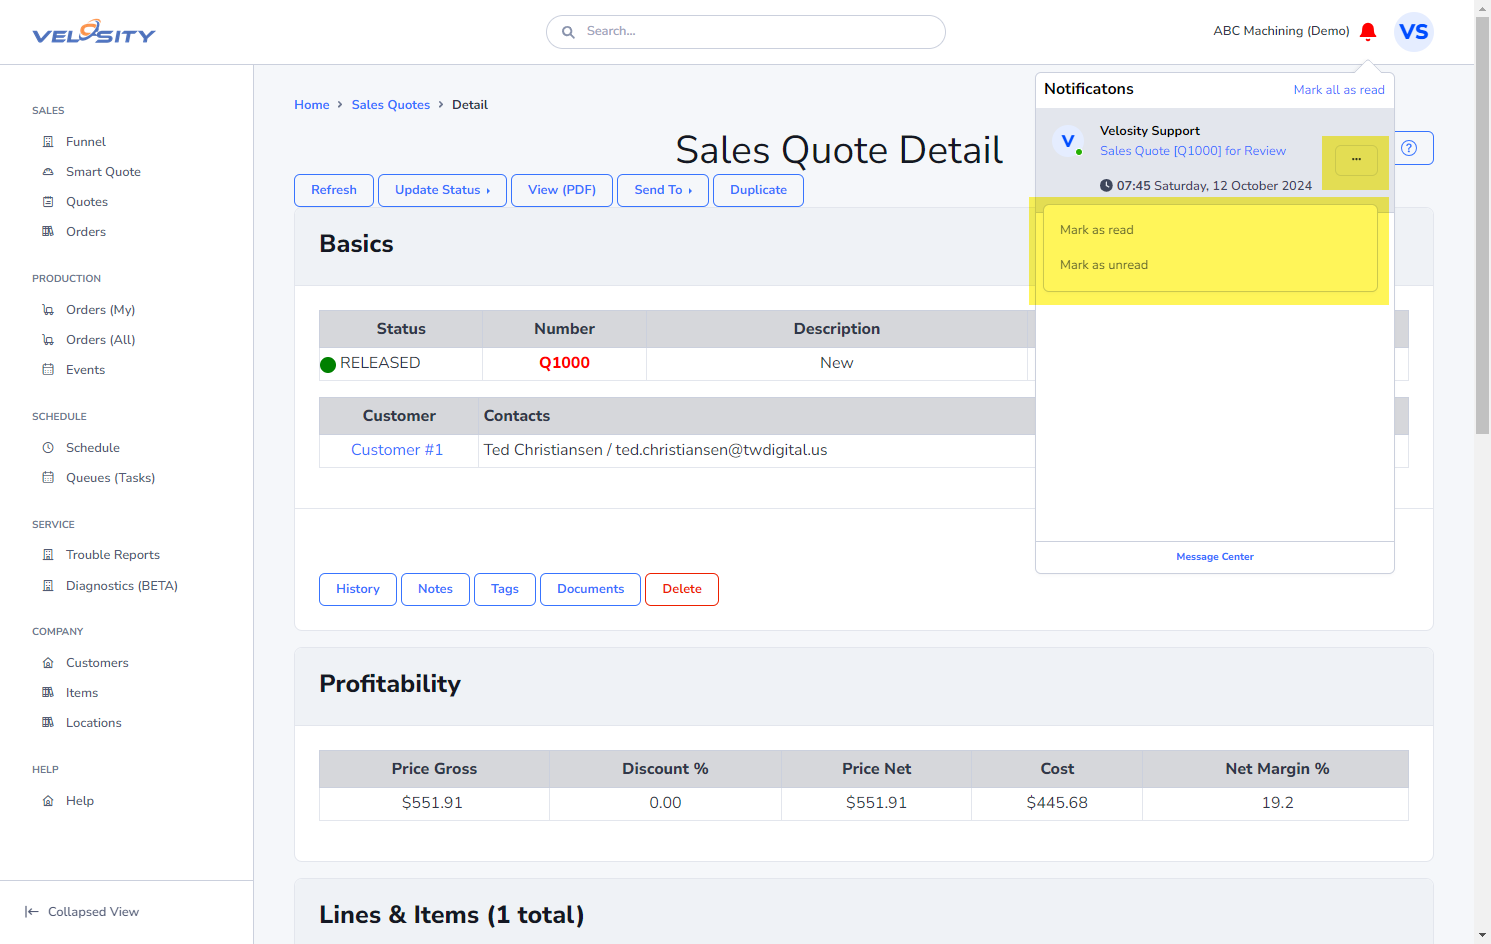Click the Diagnostics (BETA) icon

(x=48, y=586)
